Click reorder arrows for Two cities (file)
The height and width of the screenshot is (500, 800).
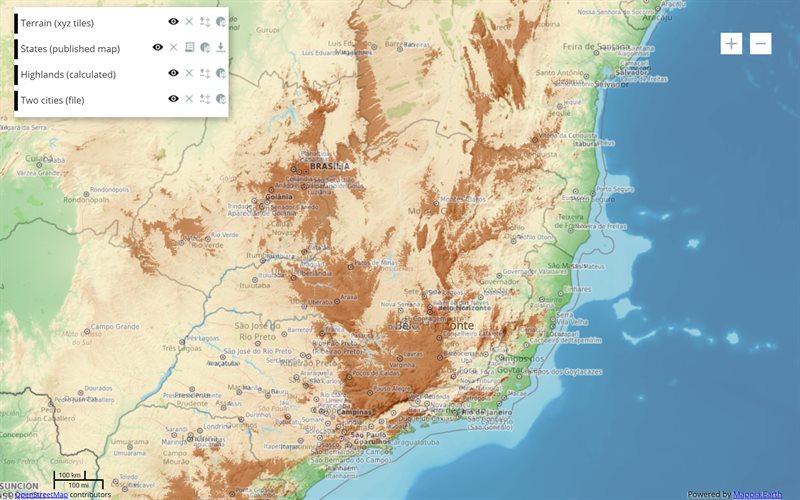205,98
